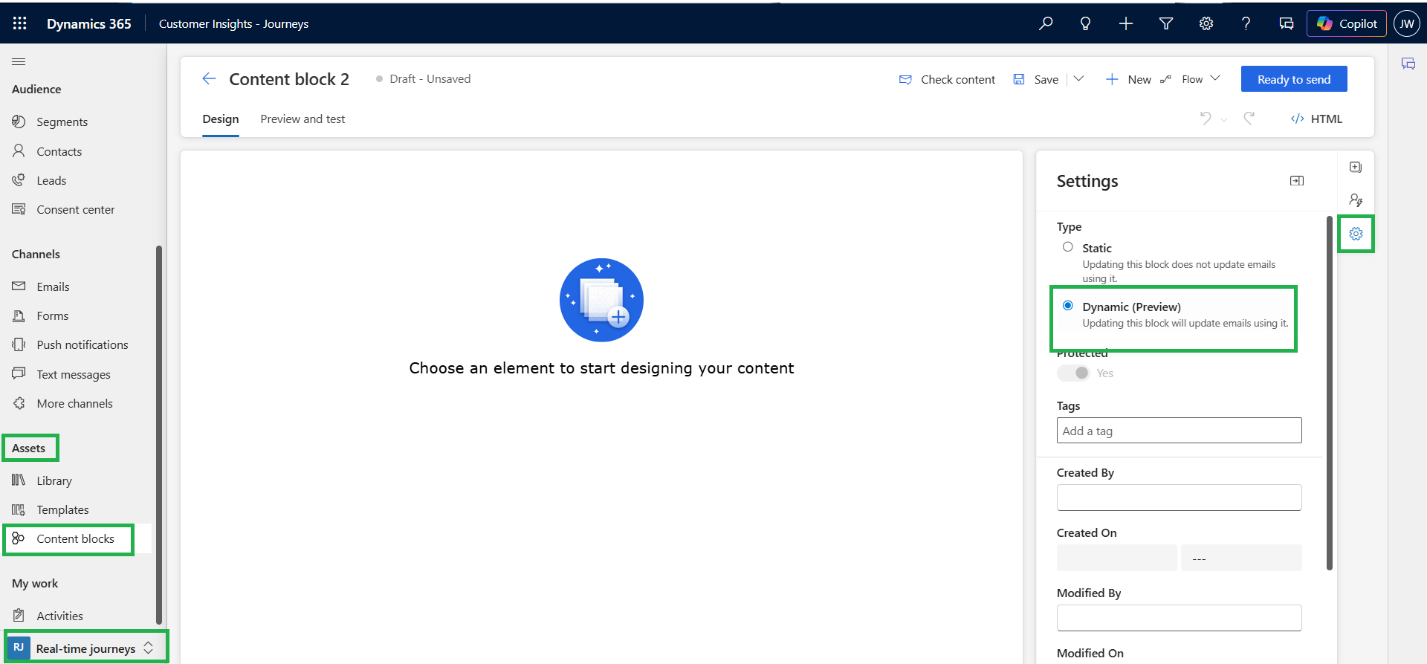1427x664 pixels.
Task: Open Activities under My work
Action: pos(59,616)
